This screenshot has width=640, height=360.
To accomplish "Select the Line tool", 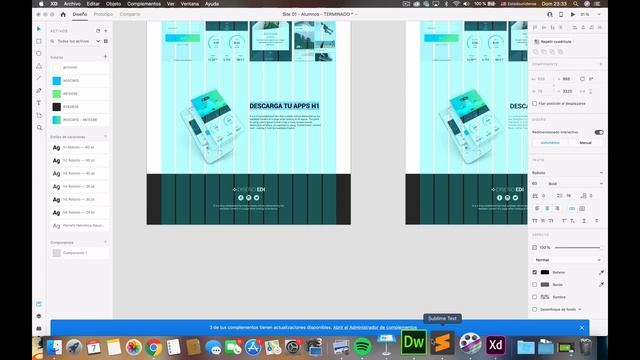I will tap(39, 78).
